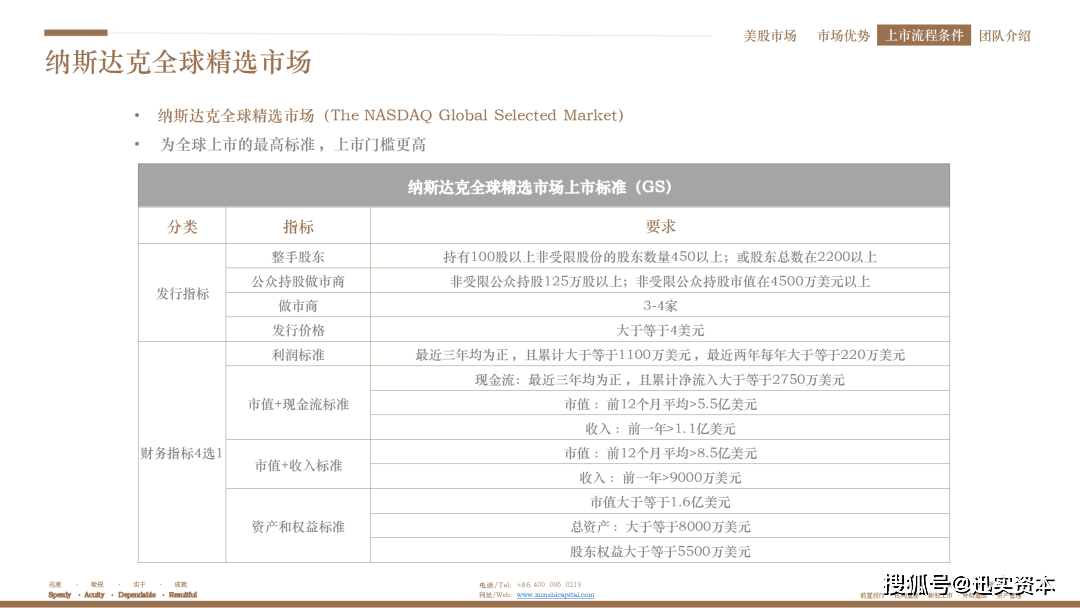Click the cell 收入：前一年>1.1亿美元
The width and height of the screenshot is (1080, 608).
tap(660, 428)
